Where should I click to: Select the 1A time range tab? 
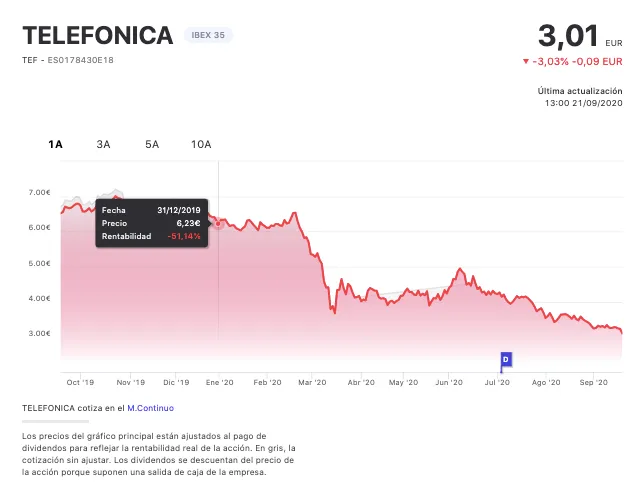click(56, 144)
